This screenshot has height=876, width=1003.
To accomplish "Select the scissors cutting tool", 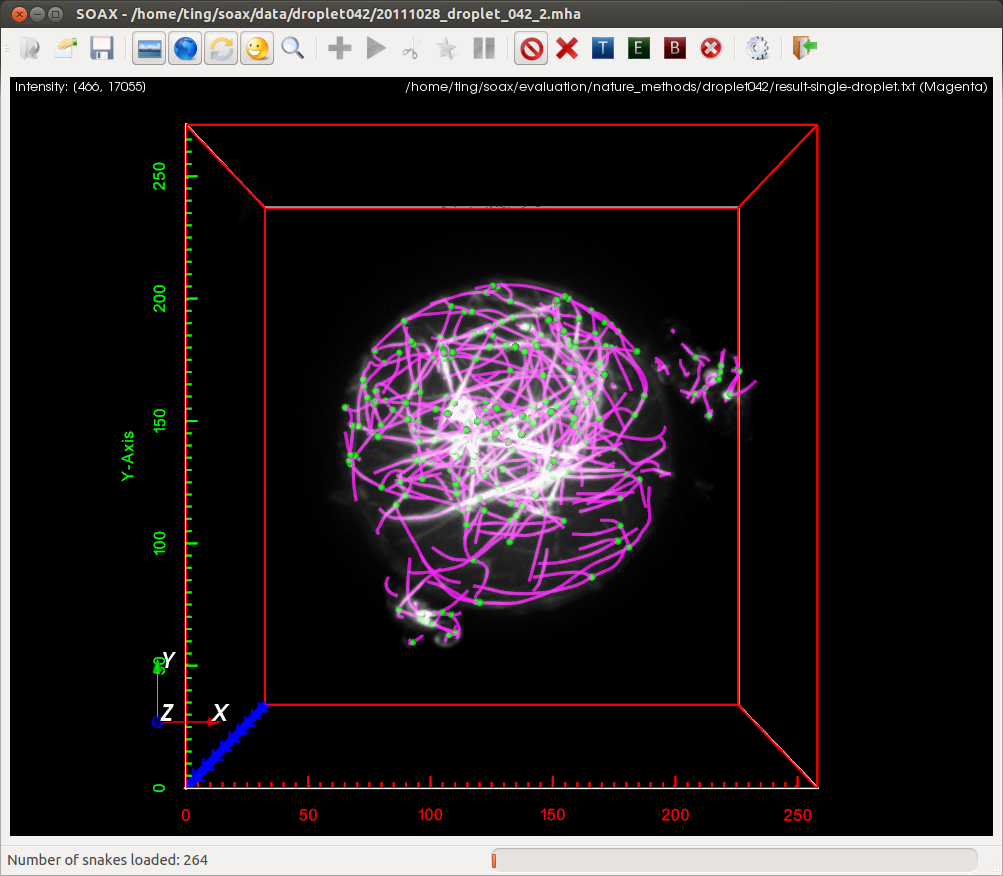I will 411,47.
